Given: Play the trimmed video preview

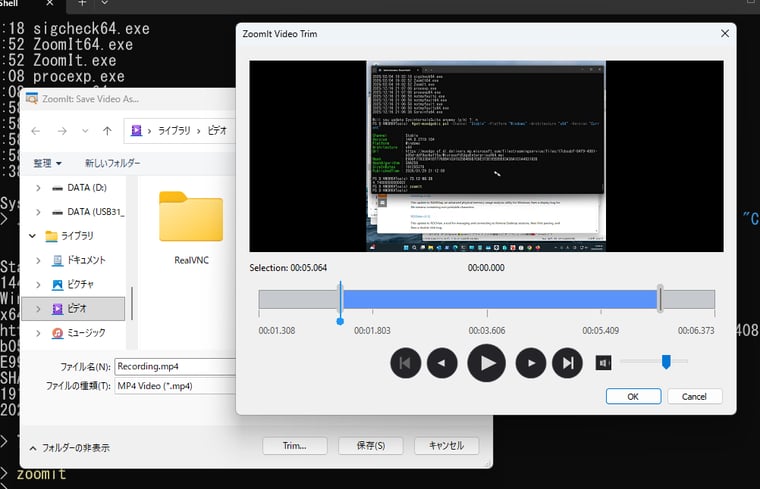Looking at the screenshot, I should click(486, 363).
